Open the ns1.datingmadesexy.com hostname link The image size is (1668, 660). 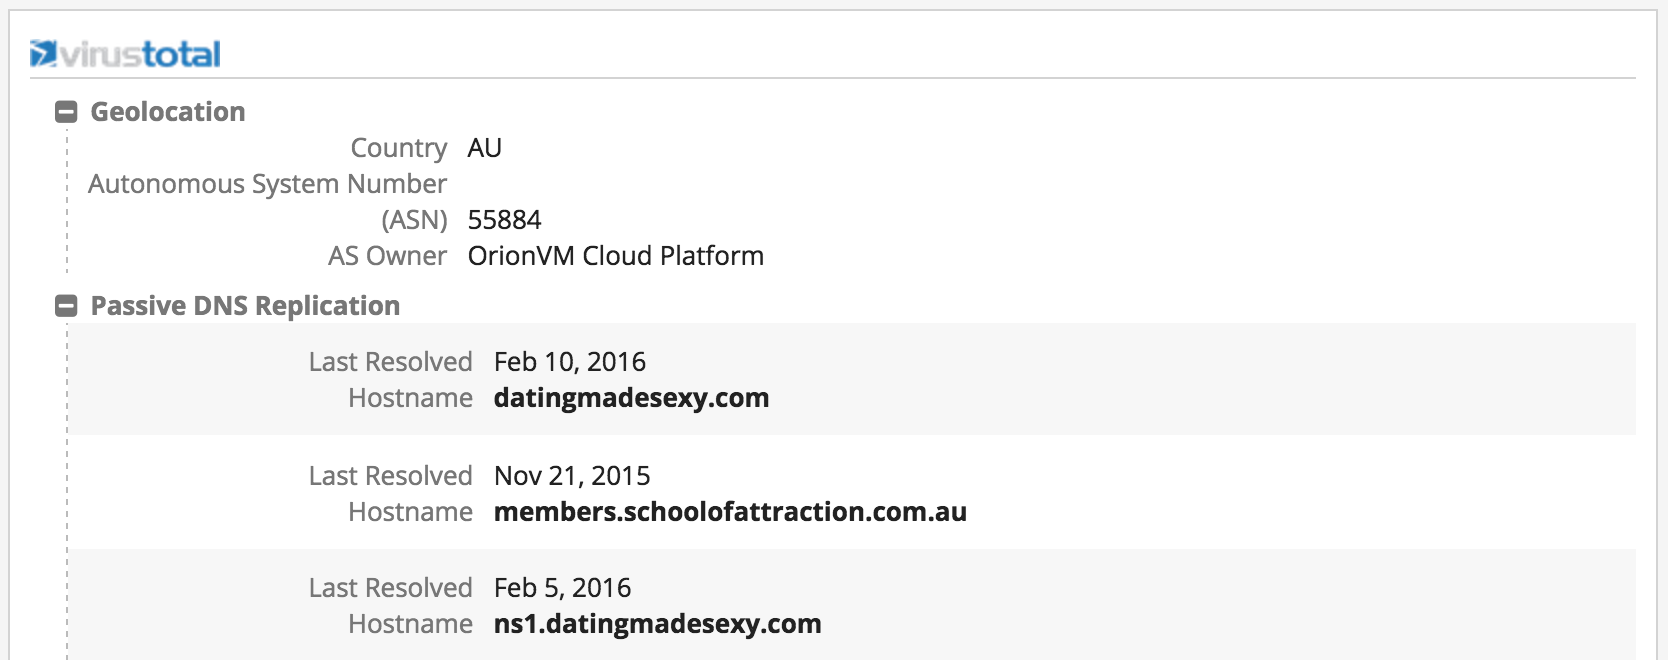click(x=657, y=624)
